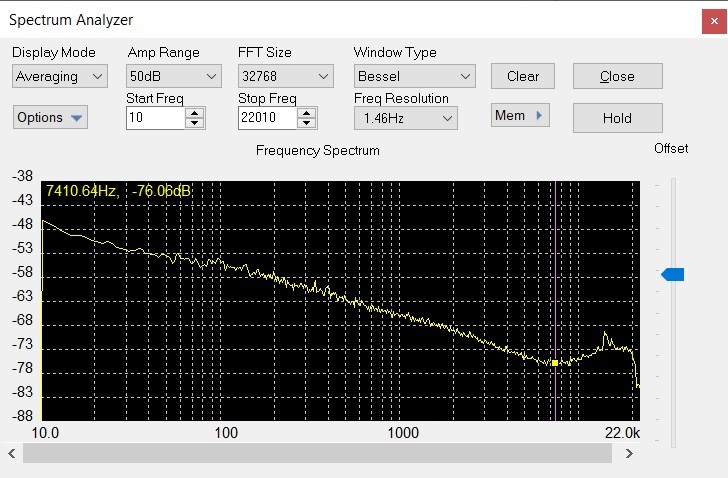The image size is (728, 478).
Task: Click into the Stop Freq input field
Action: 267,118
